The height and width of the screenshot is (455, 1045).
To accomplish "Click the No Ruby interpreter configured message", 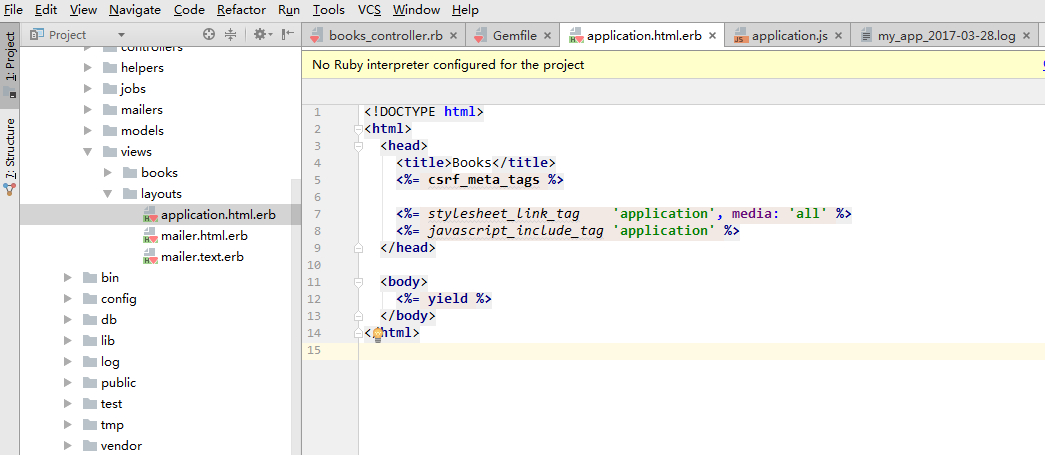I will coord(448,65).
